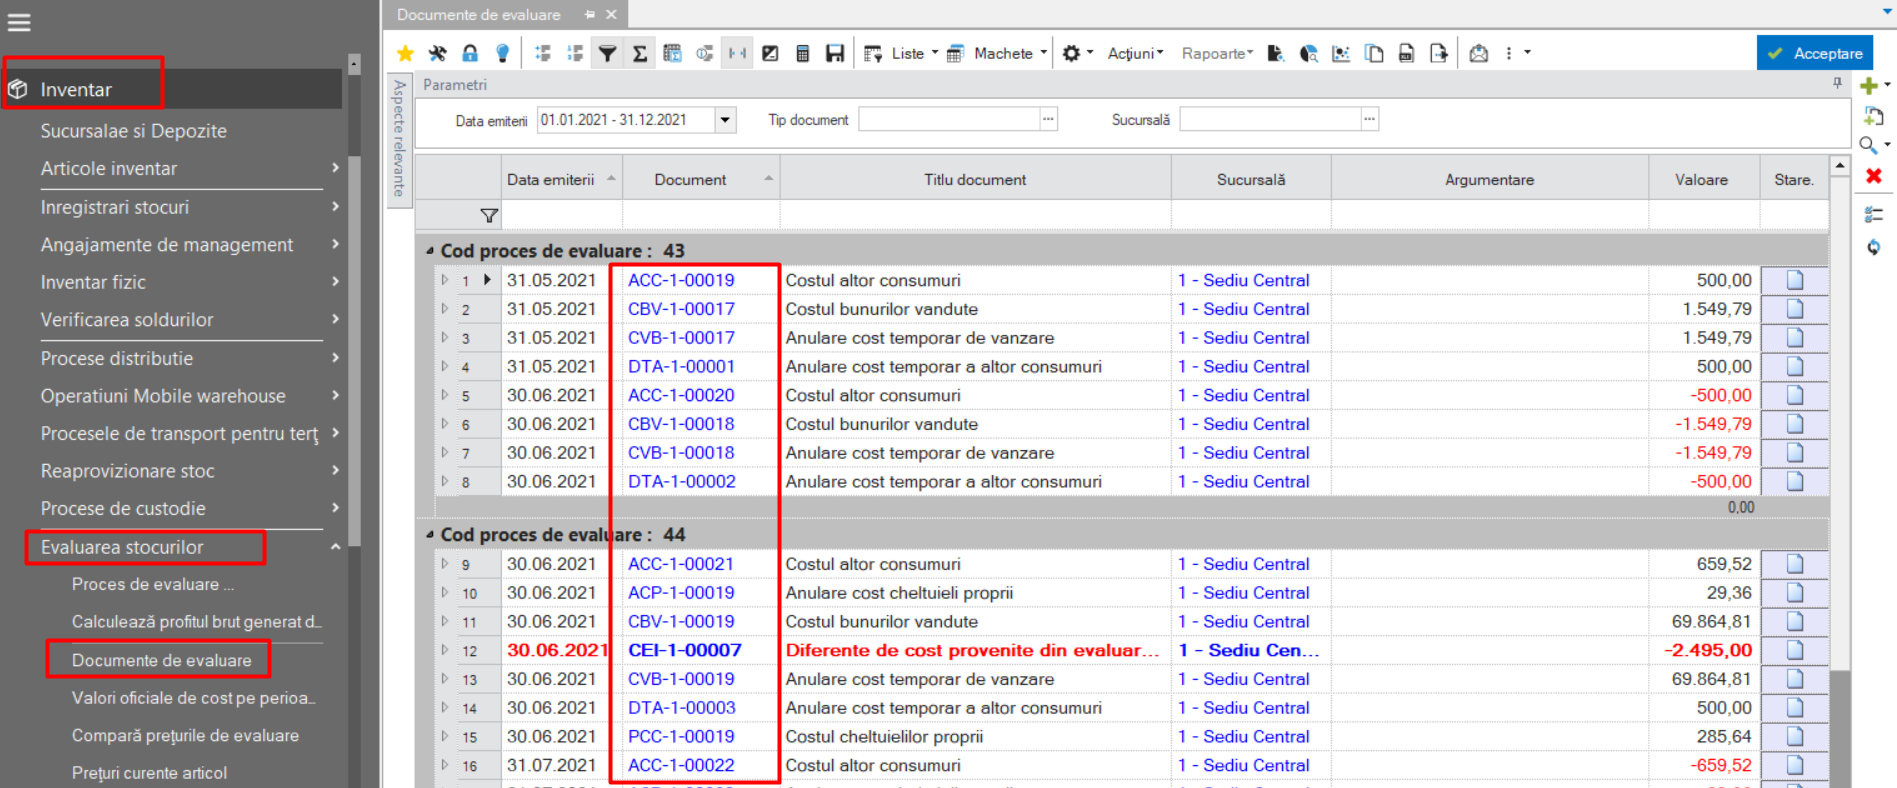The image size is (1897, 788).
Task: Toggle the funnel filter row button
Action: (607, 53)
